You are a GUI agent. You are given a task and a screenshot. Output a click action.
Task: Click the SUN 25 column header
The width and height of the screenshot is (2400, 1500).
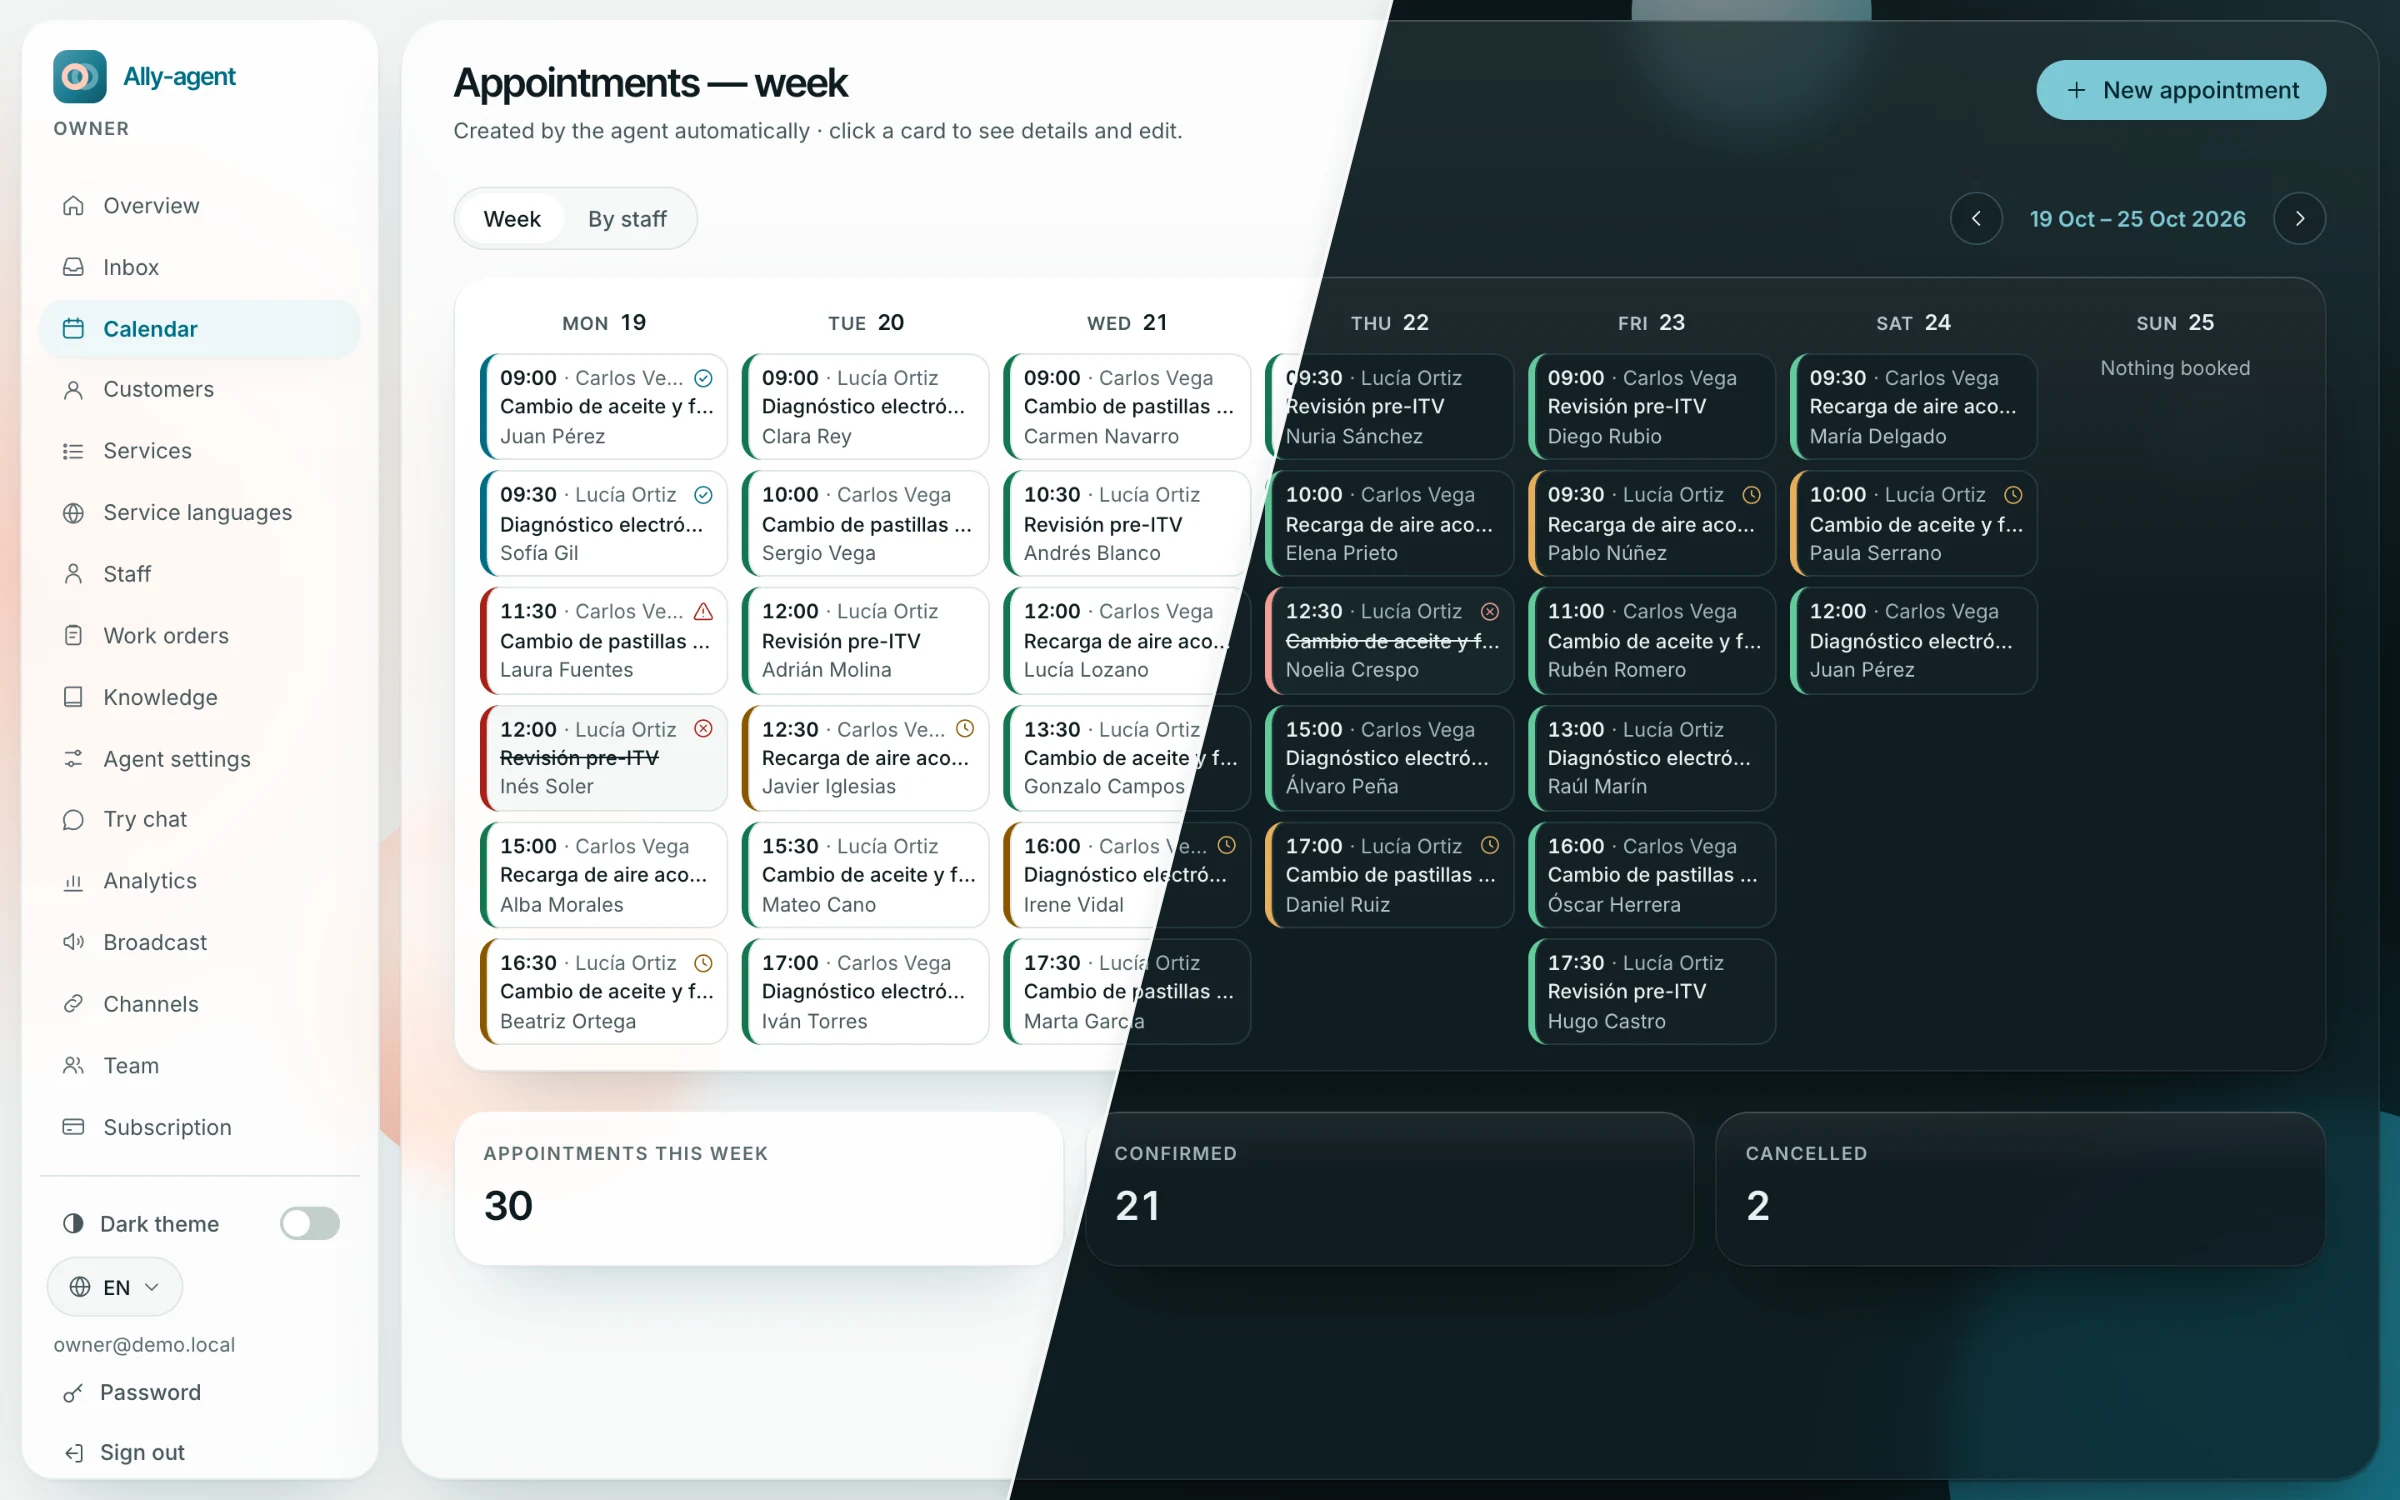tap(2175, 323)
